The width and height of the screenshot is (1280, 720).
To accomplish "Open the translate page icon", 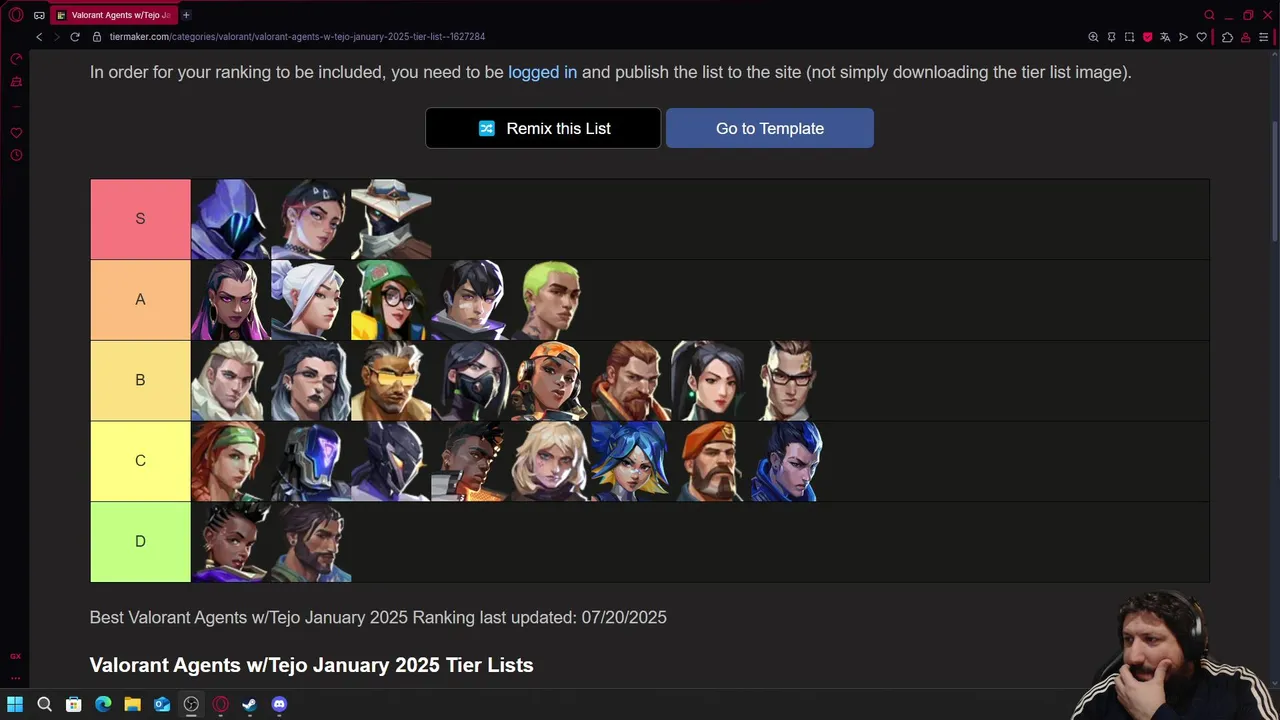I will [x=1165, y=37].
